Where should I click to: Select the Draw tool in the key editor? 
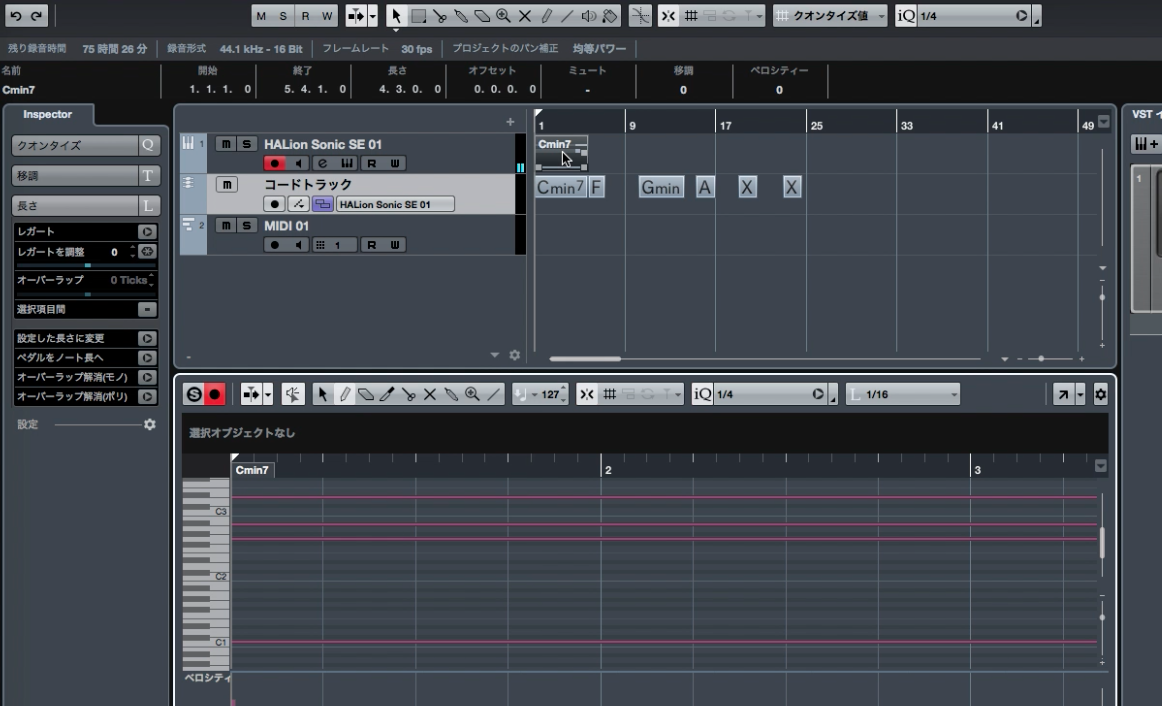click(x=345, y=393)
